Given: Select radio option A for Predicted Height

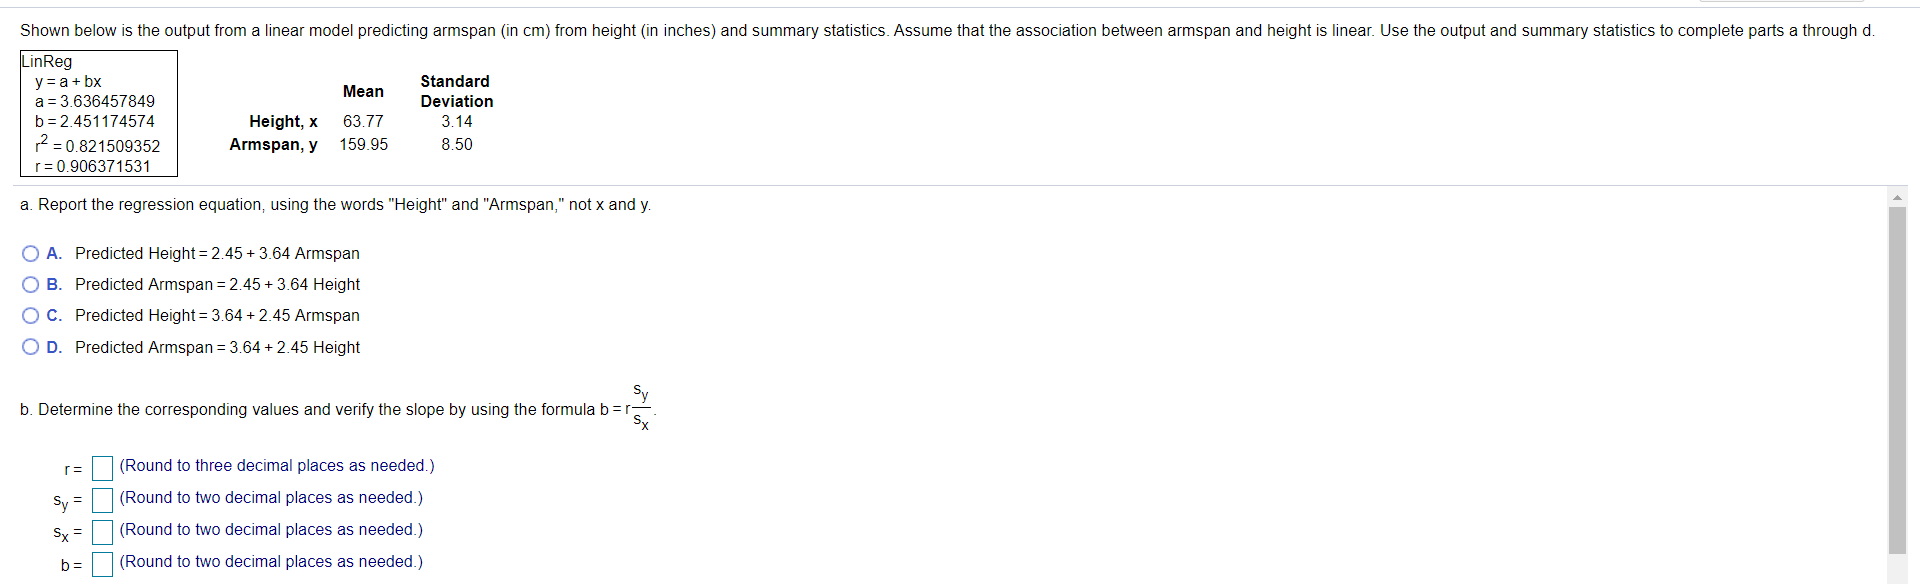Looking at the screenshot, I should pyautogui.click(x=31, y=254).
